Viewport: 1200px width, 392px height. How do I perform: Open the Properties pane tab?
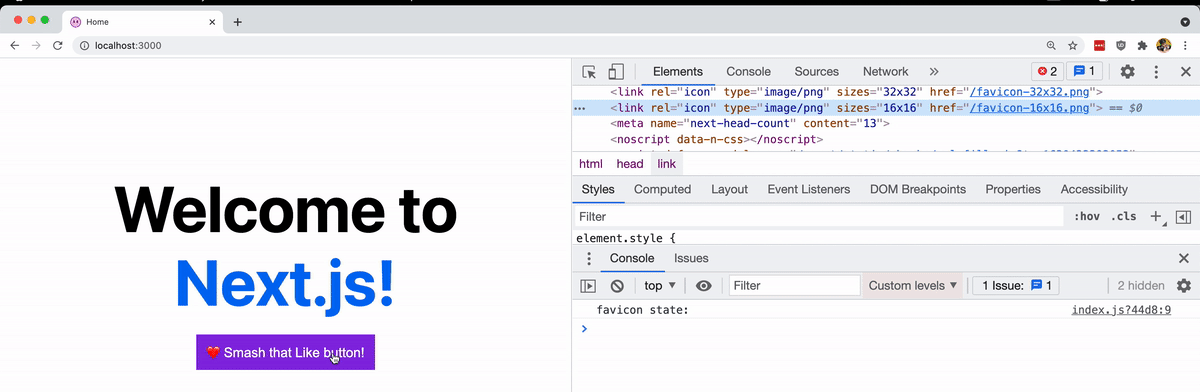coord(1013,189)
